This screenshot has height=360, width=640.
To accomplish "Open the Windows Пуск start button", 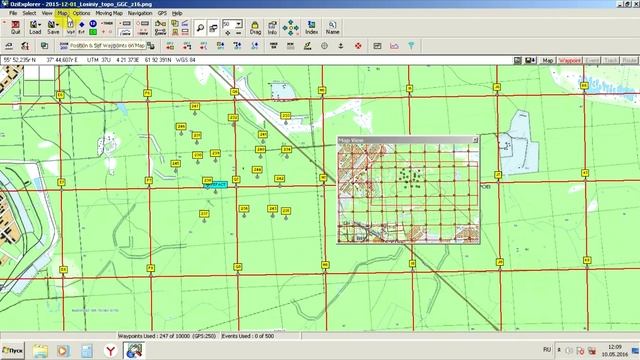I will 13,350.
